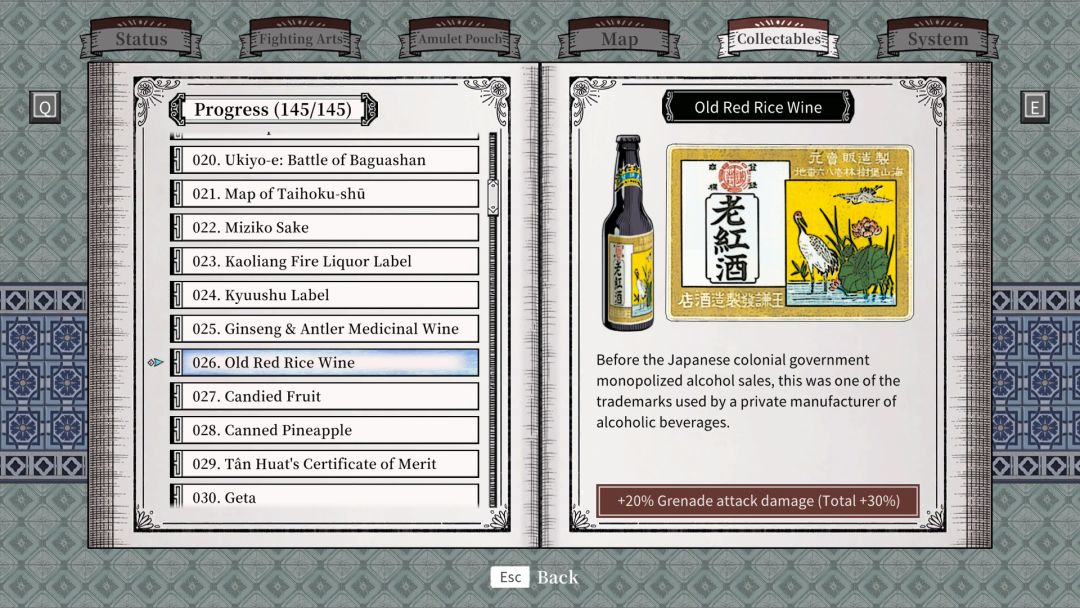Choose 023. Kaoliang Fire Liquor Label
The height and width of the screenshot is (608, 1080).
[x=324, y=261]
